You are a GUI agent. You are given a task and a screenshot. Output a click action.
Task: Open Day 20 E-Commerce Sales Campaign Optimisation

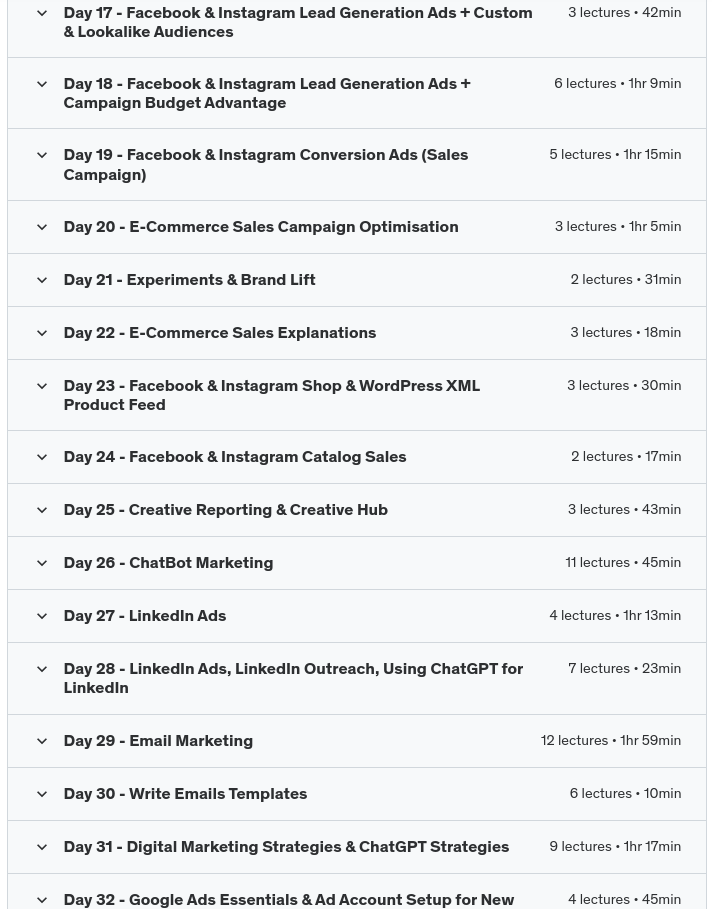(x=260, y=227)
